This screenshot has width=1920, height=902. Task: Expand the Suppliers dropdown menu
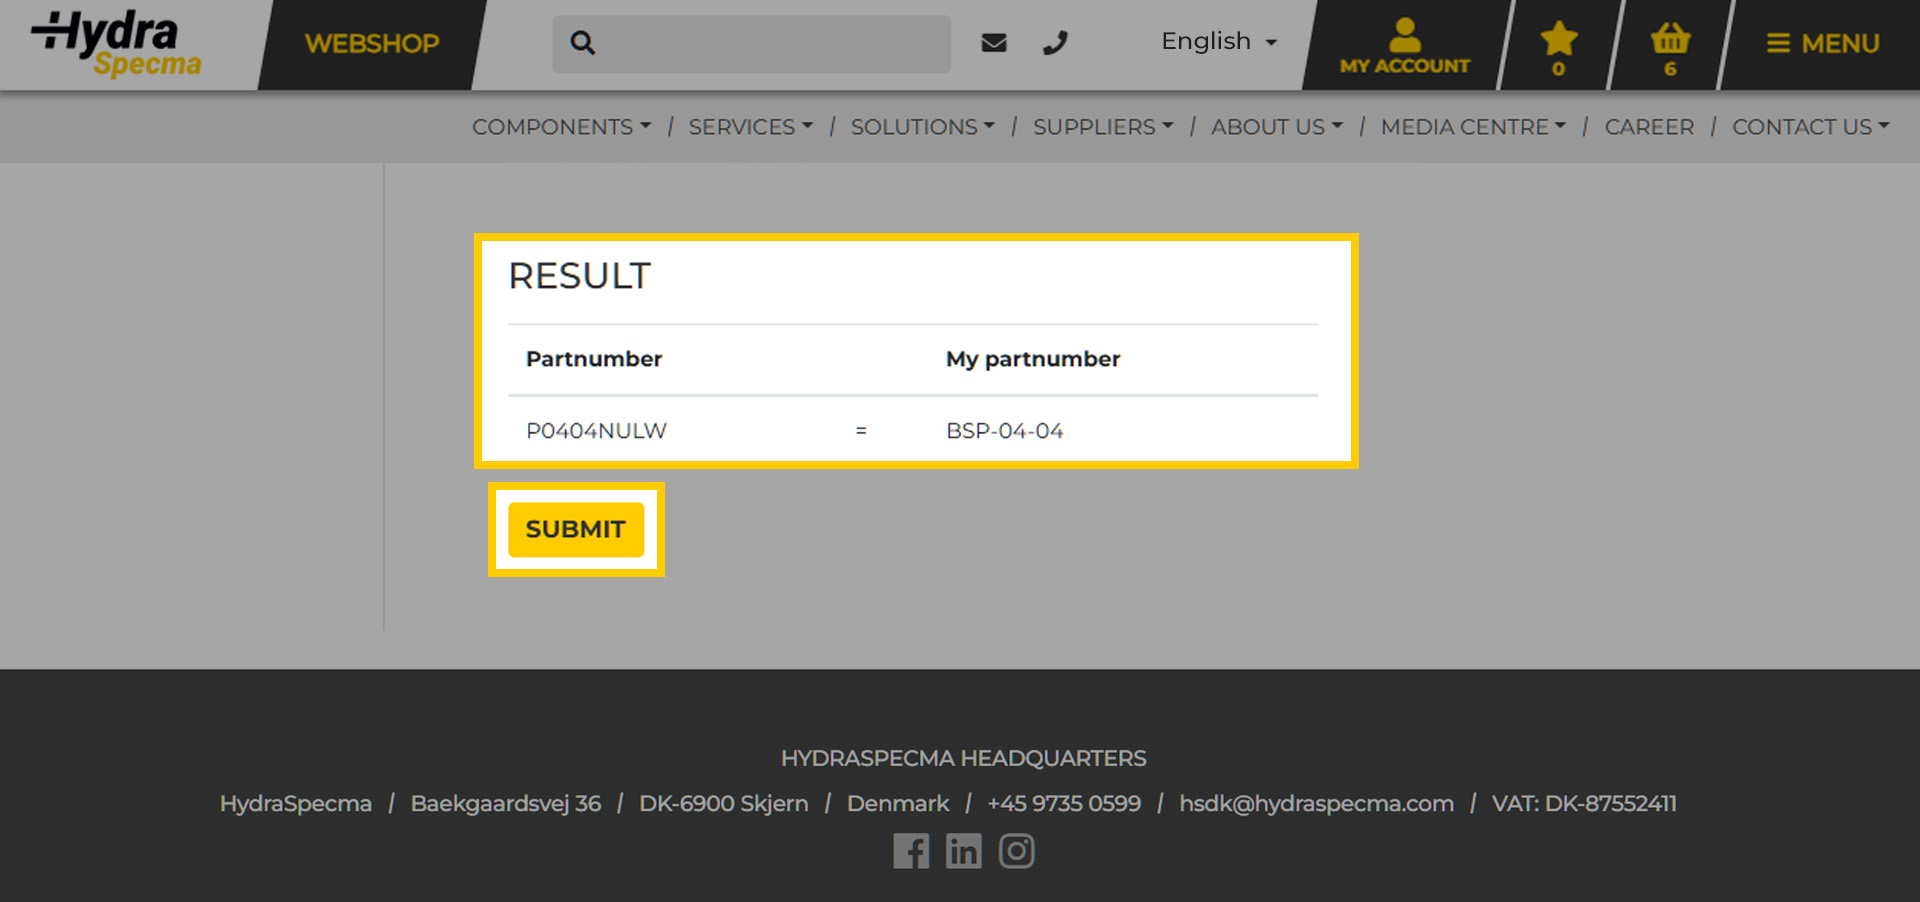point(1102,127)
